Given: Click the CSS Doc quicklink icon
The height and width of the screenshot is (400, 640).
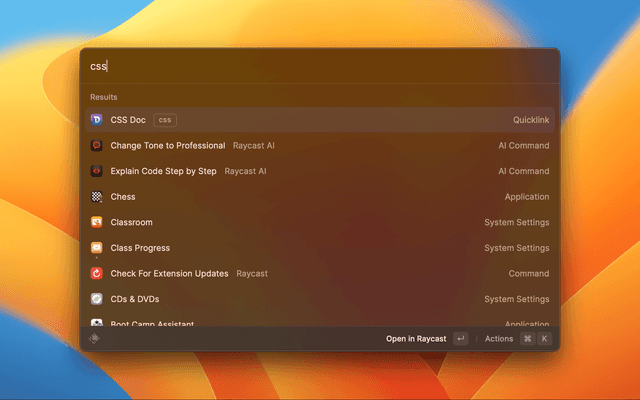Looking at the screenshot, I should 96,120.
